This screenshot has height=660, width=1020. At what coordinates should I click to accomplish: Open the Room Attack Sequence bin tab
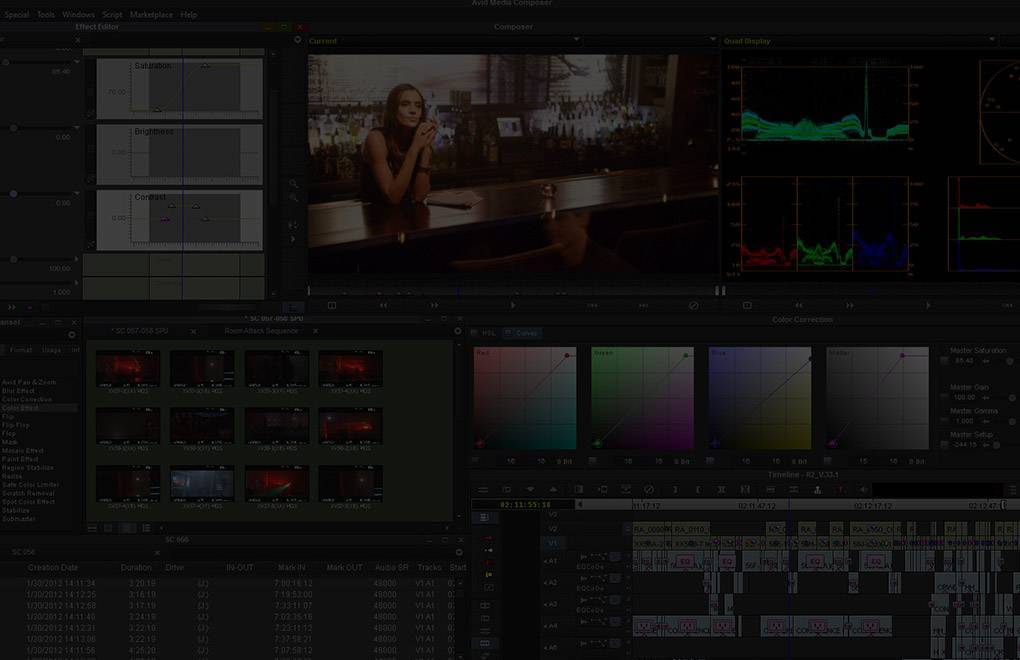coord(261,331)
